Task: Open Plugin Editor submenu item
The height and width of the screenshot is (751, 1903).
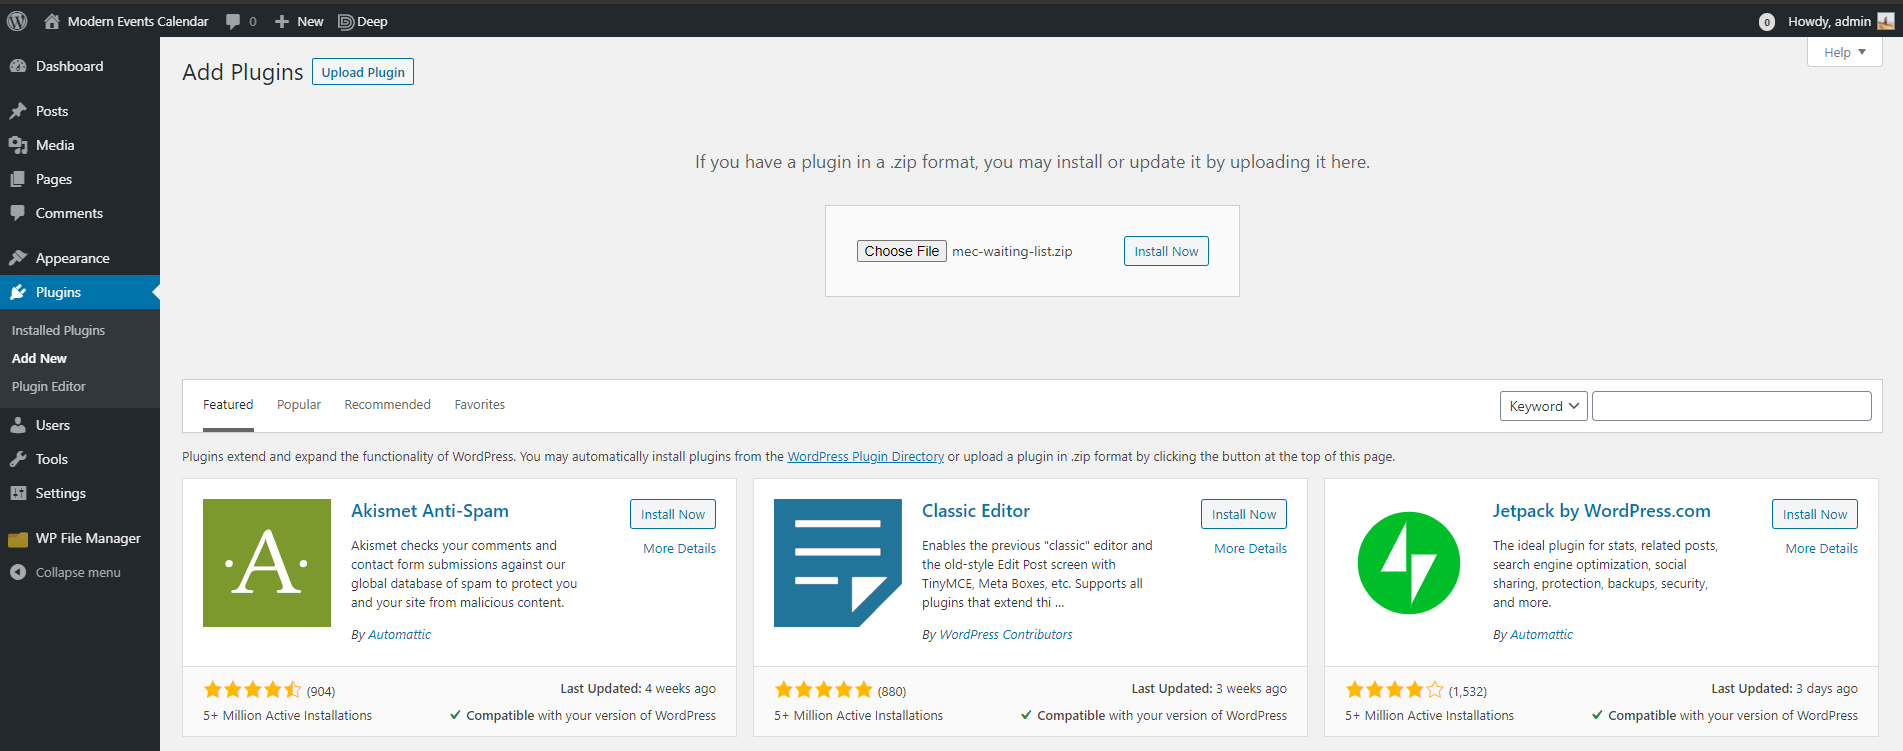Action: click(48, 386)
